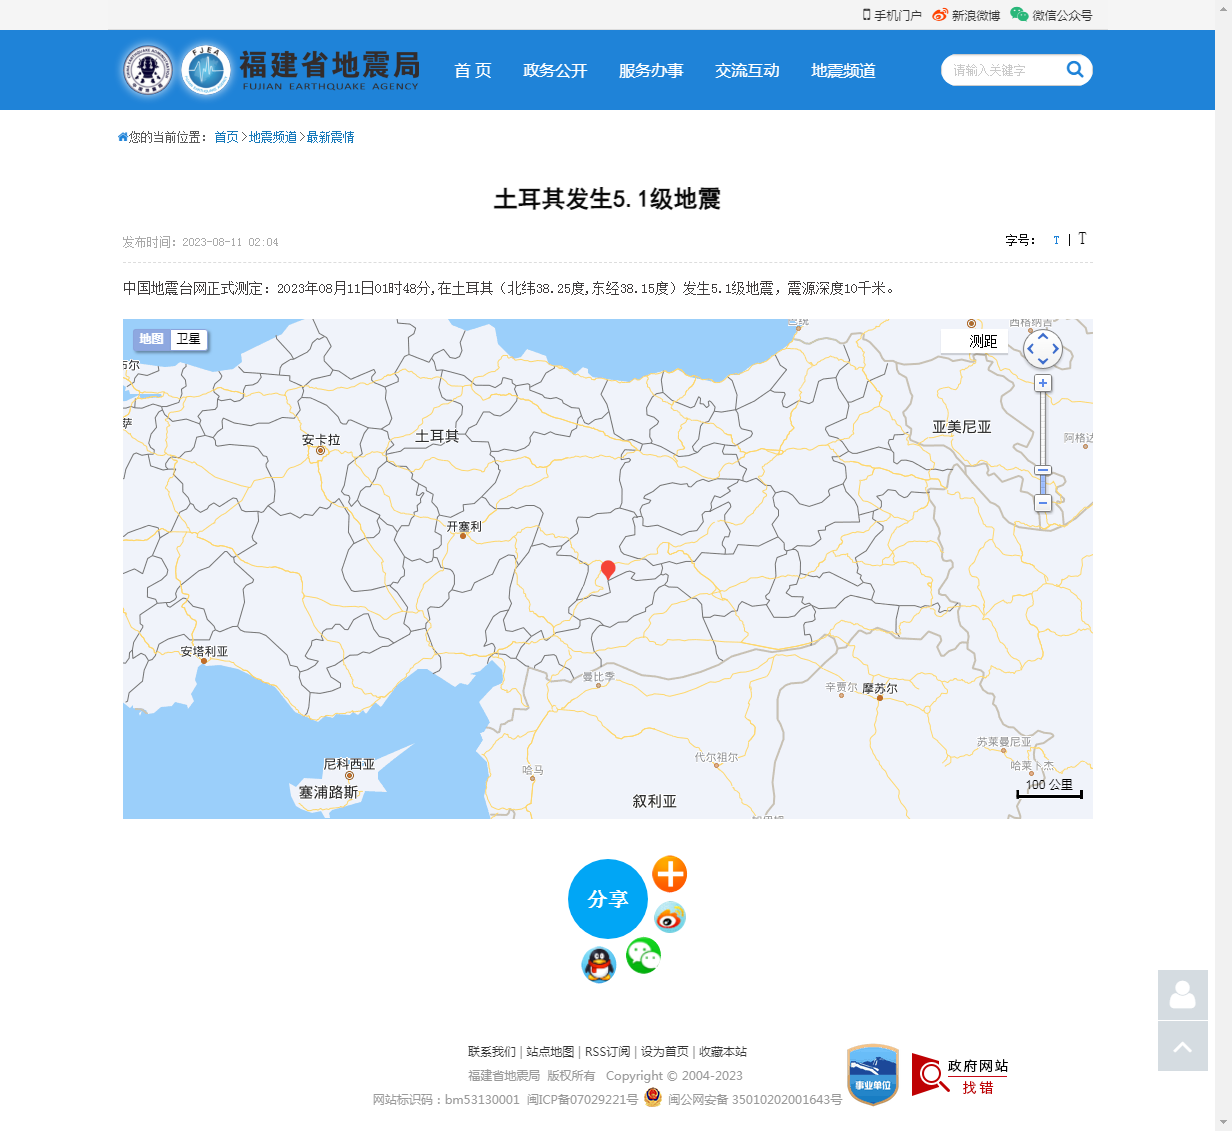Click the map zoom level slider
The image size is (1232, 1131).
tap(1043, 471)
